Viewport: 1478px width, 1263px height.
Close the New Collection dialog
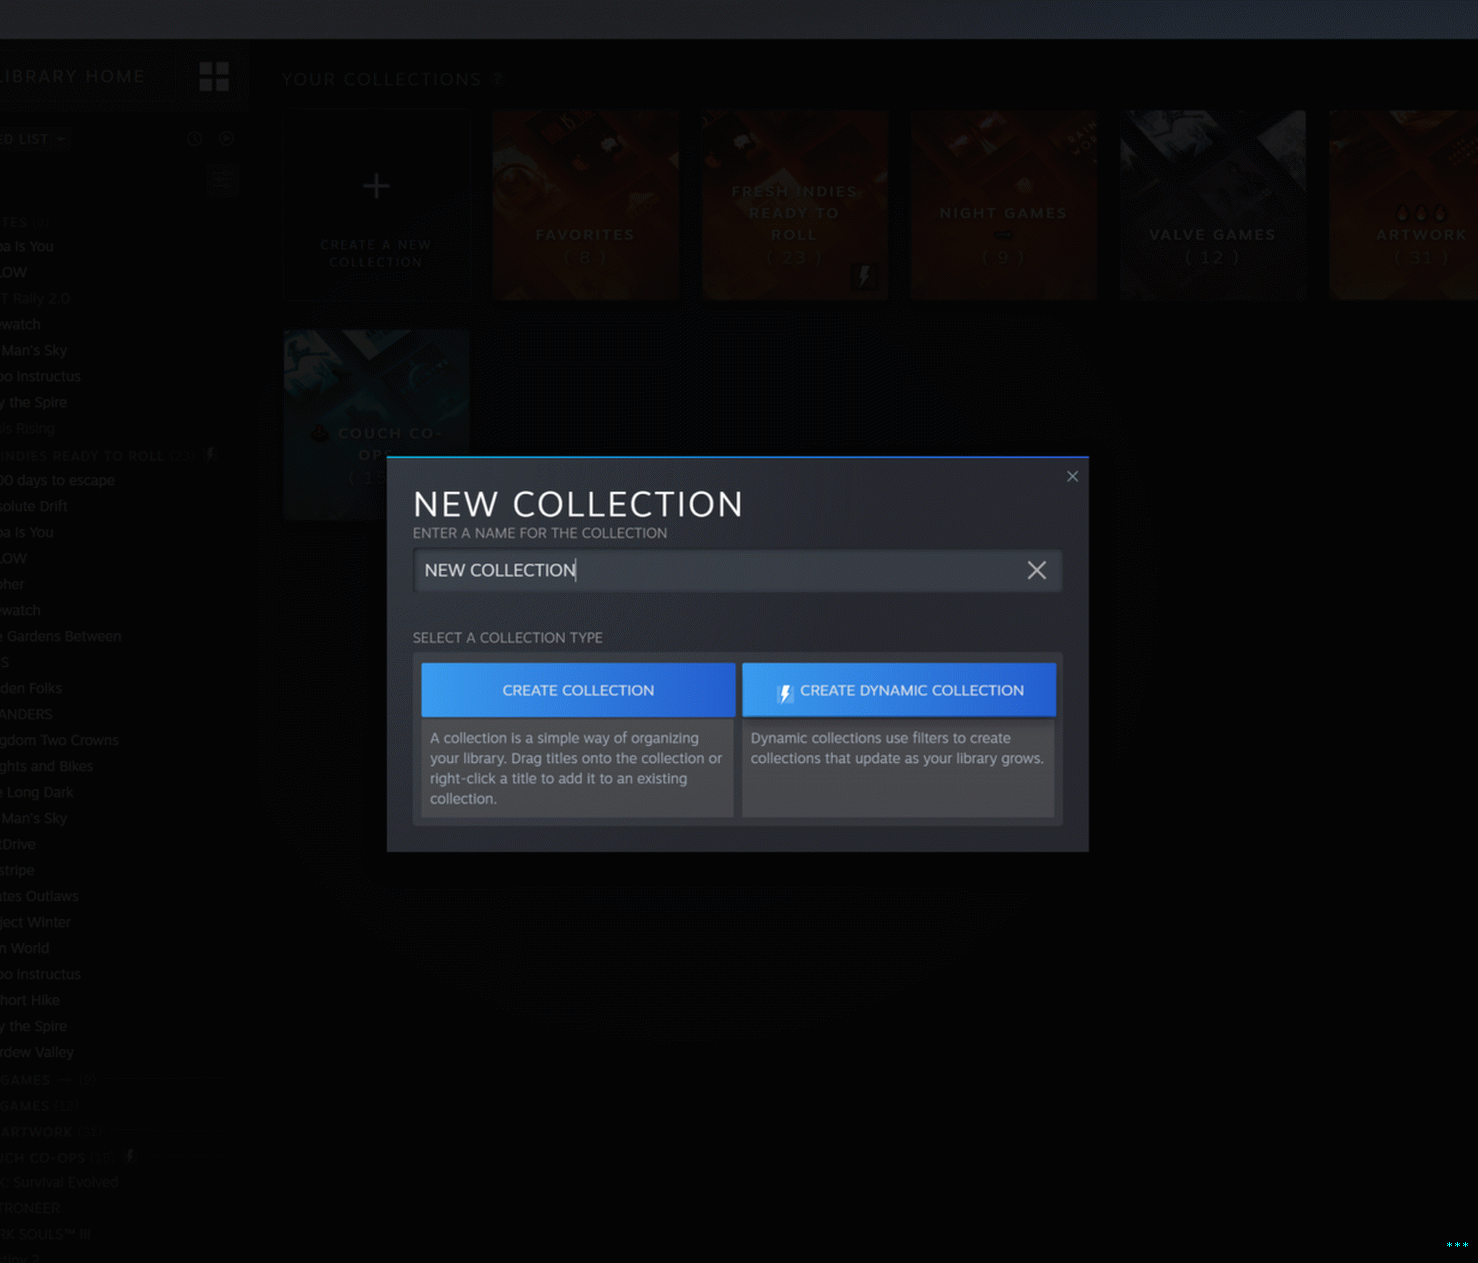pos(1072,477)
